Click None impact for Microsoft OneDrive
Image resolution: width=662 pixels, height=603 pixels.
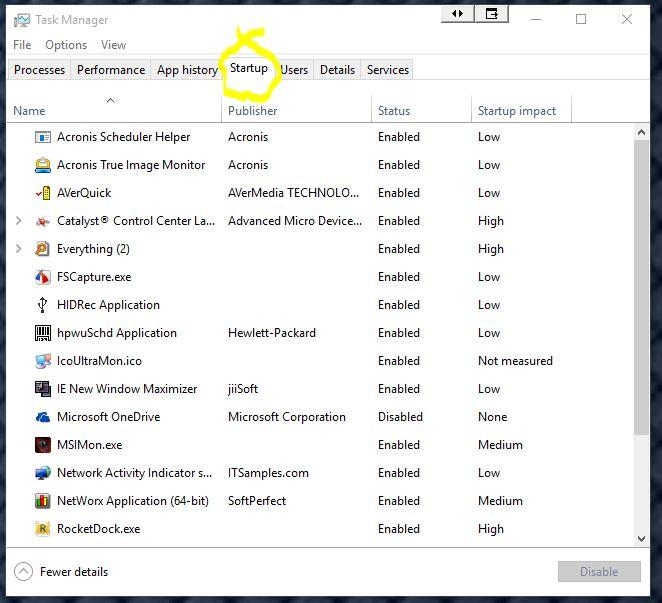click(492, 417)
